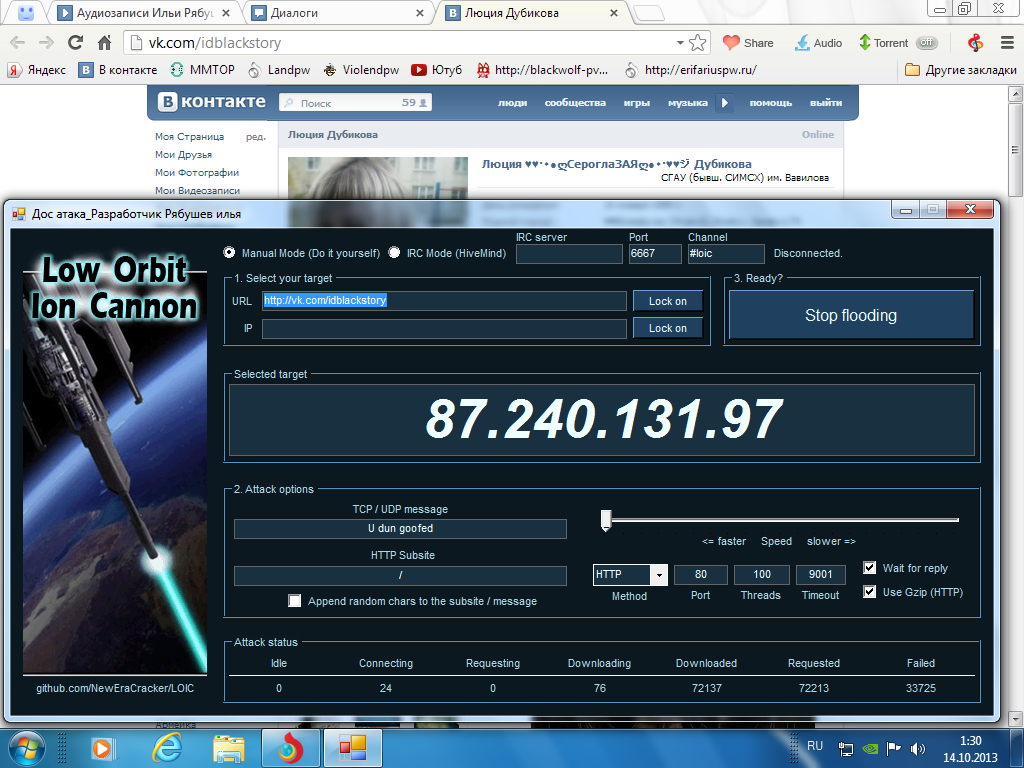1024x768 pixels.
Task: Open Мои Фотографии link
Action: click(x=197, y=172)
